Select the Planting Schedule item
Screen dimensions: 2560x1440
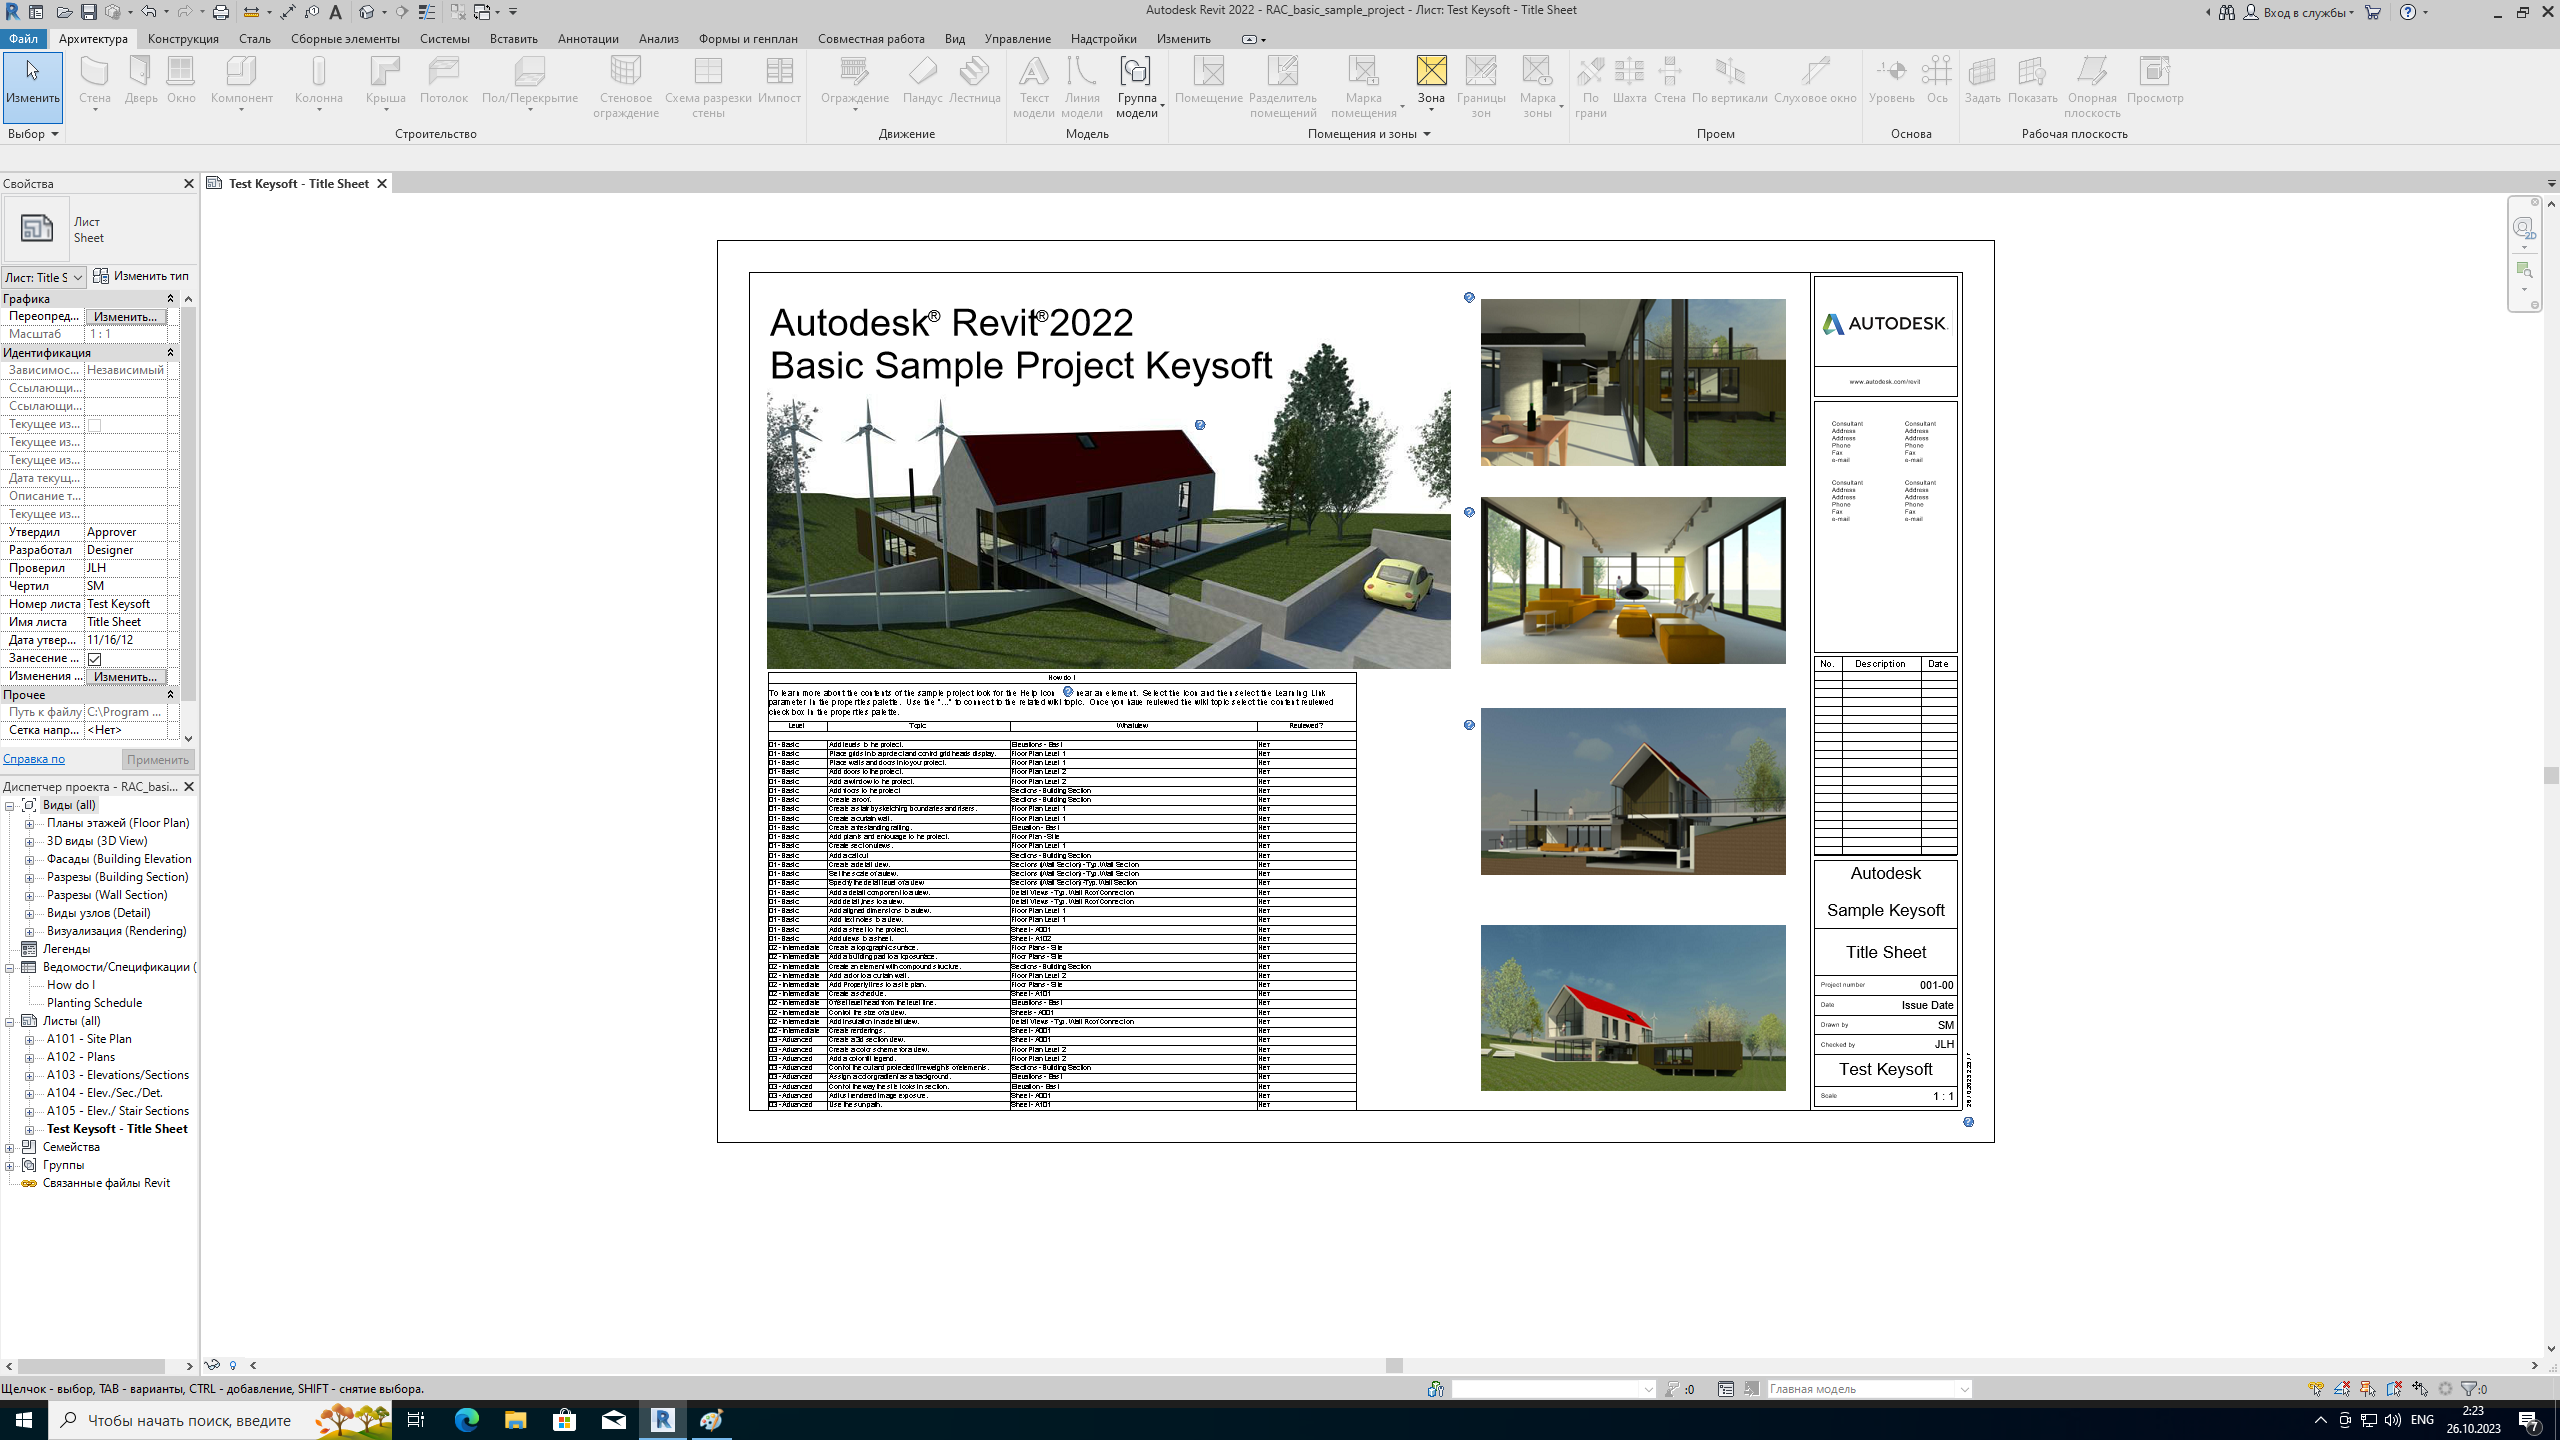94,1004
